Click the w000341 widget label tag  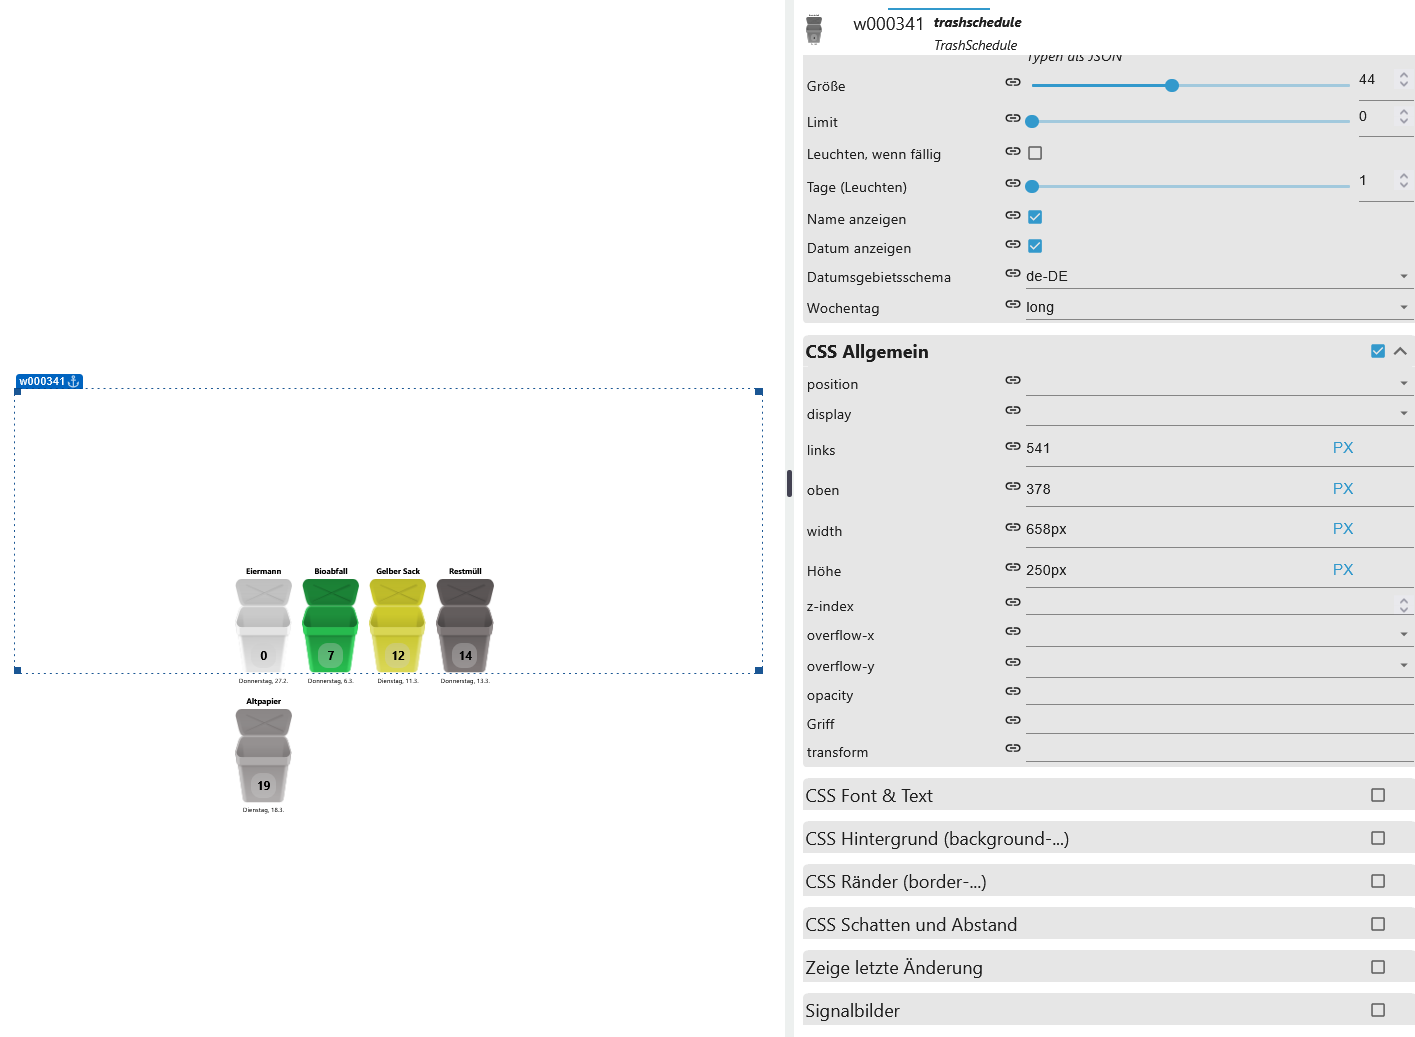point(49,381)
